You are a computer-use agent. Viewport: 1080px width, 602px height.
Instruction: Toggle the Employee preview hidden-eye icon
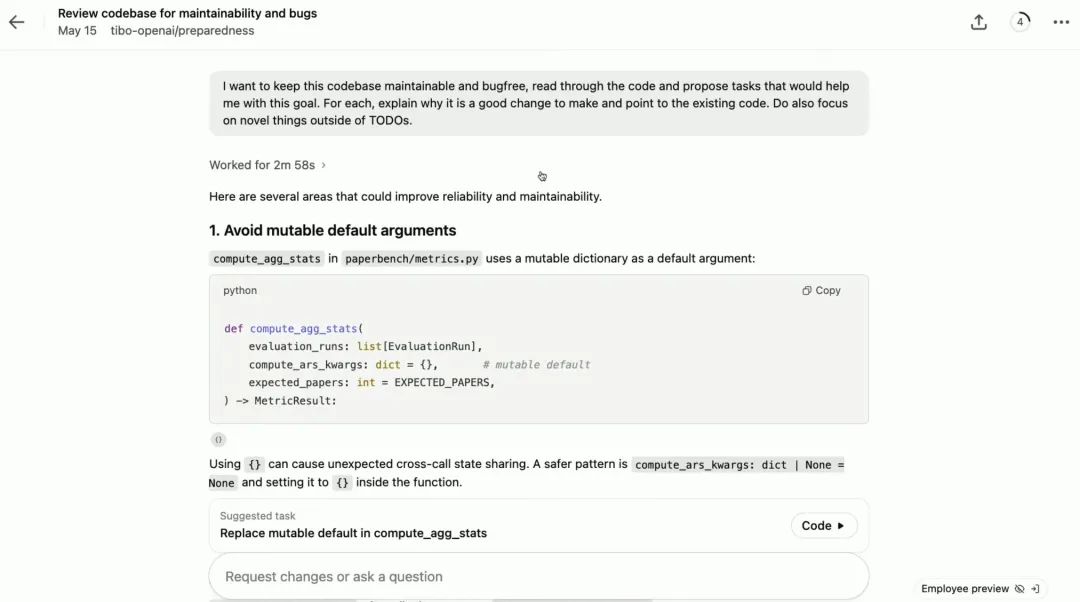point(1019,589)
